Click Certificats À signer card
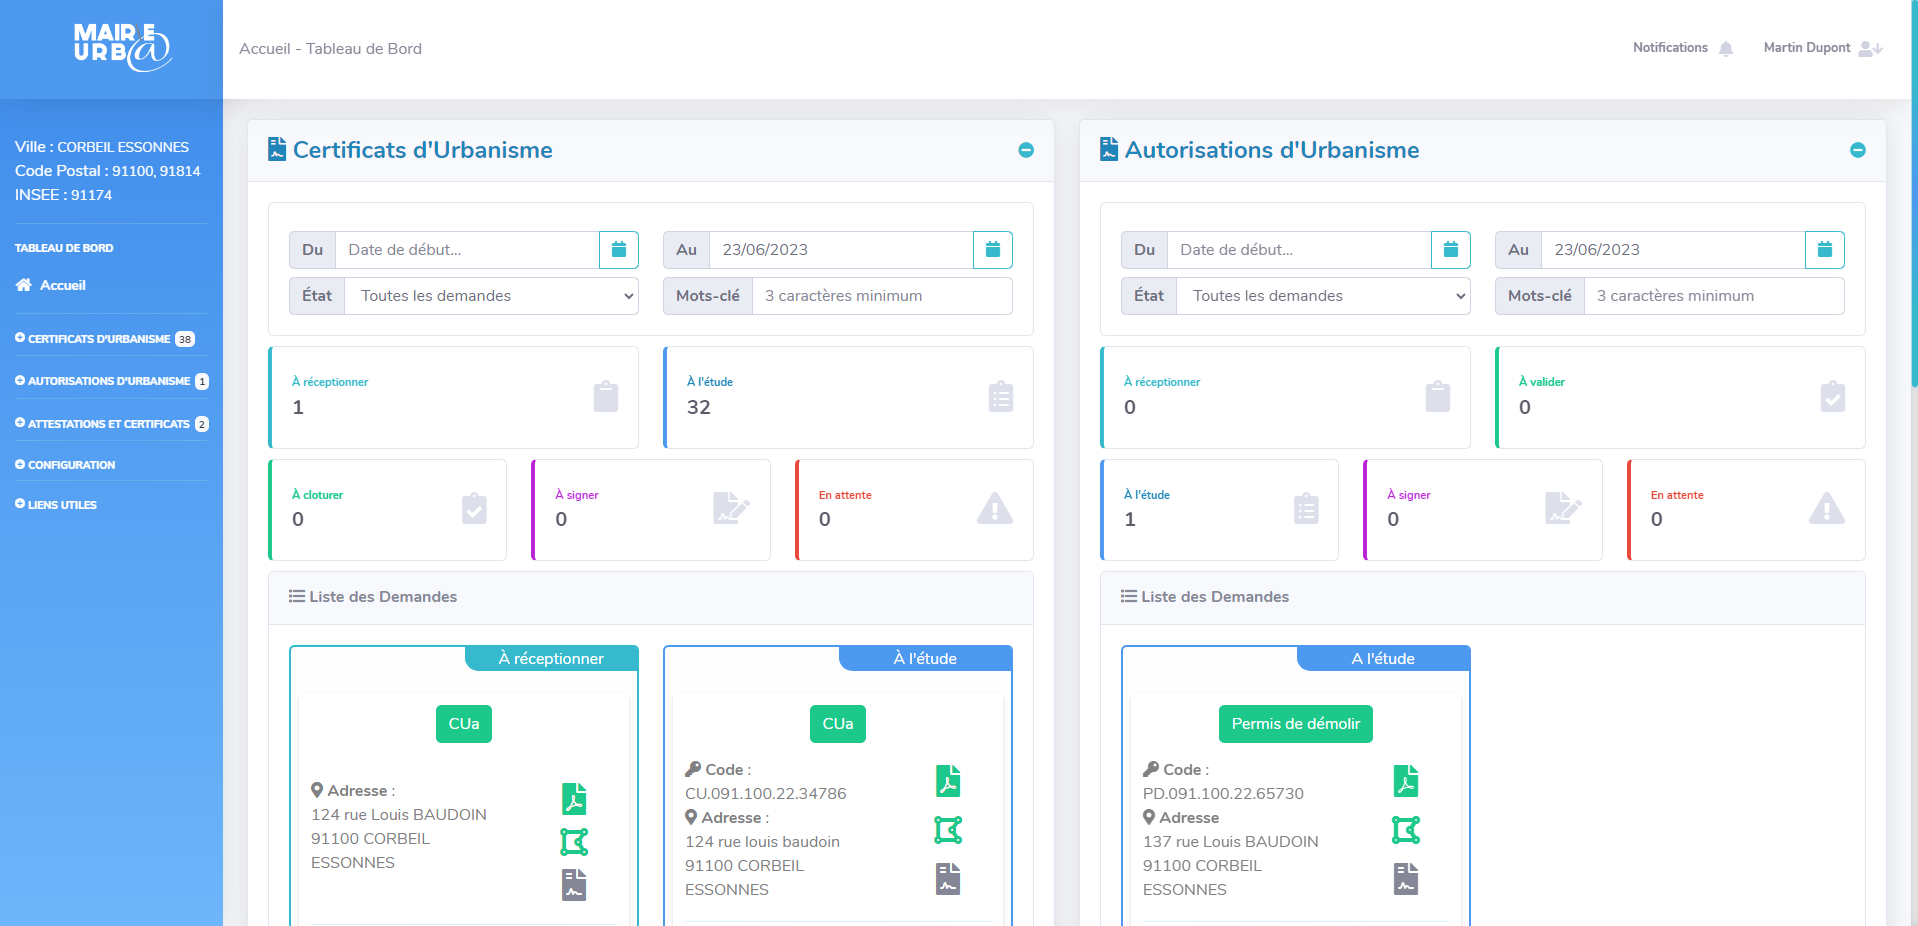The height and width of the screenshot is (926, 1918). (x=651, y=510)
